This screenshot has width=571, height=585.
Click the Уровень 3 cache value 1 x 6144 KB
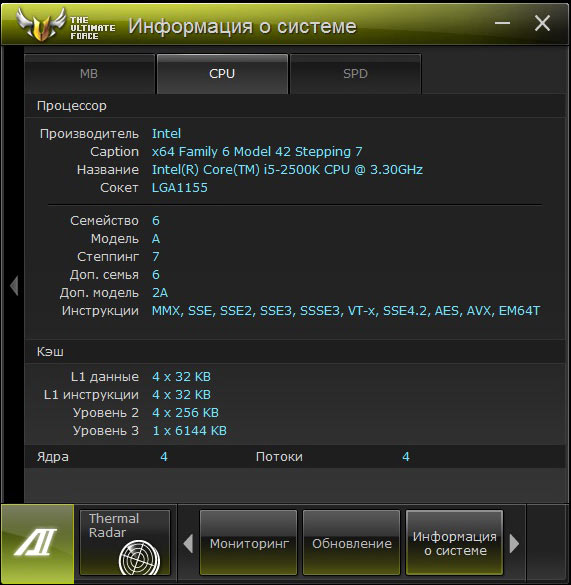(189, 431)
